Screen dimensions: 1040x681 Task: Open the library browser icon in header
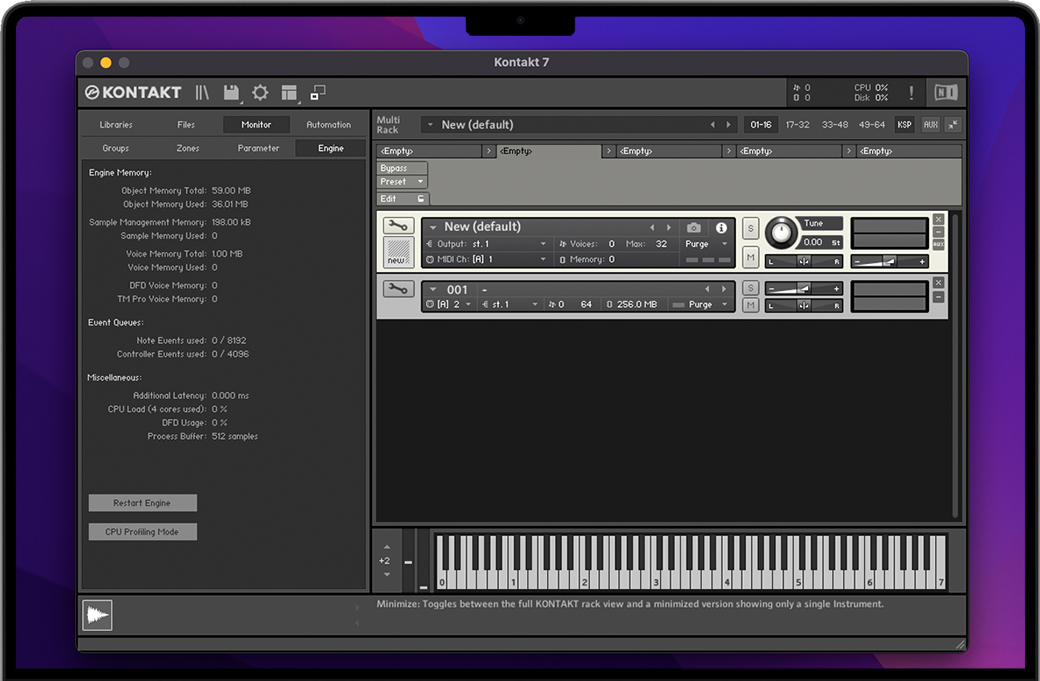(x=202, y=93)
